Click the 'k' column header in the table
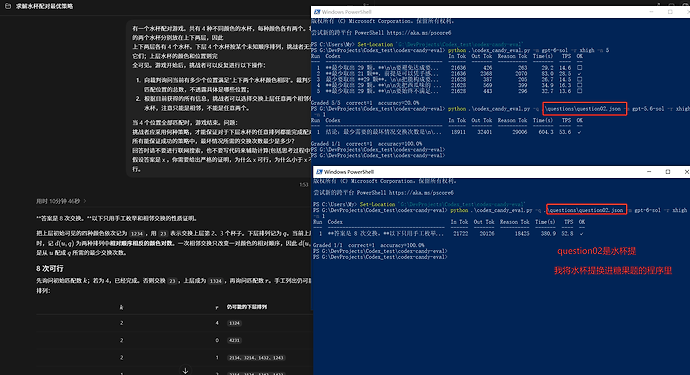Image resolution: width=690 pixels, height=375 pixels. tap(121, 307)
